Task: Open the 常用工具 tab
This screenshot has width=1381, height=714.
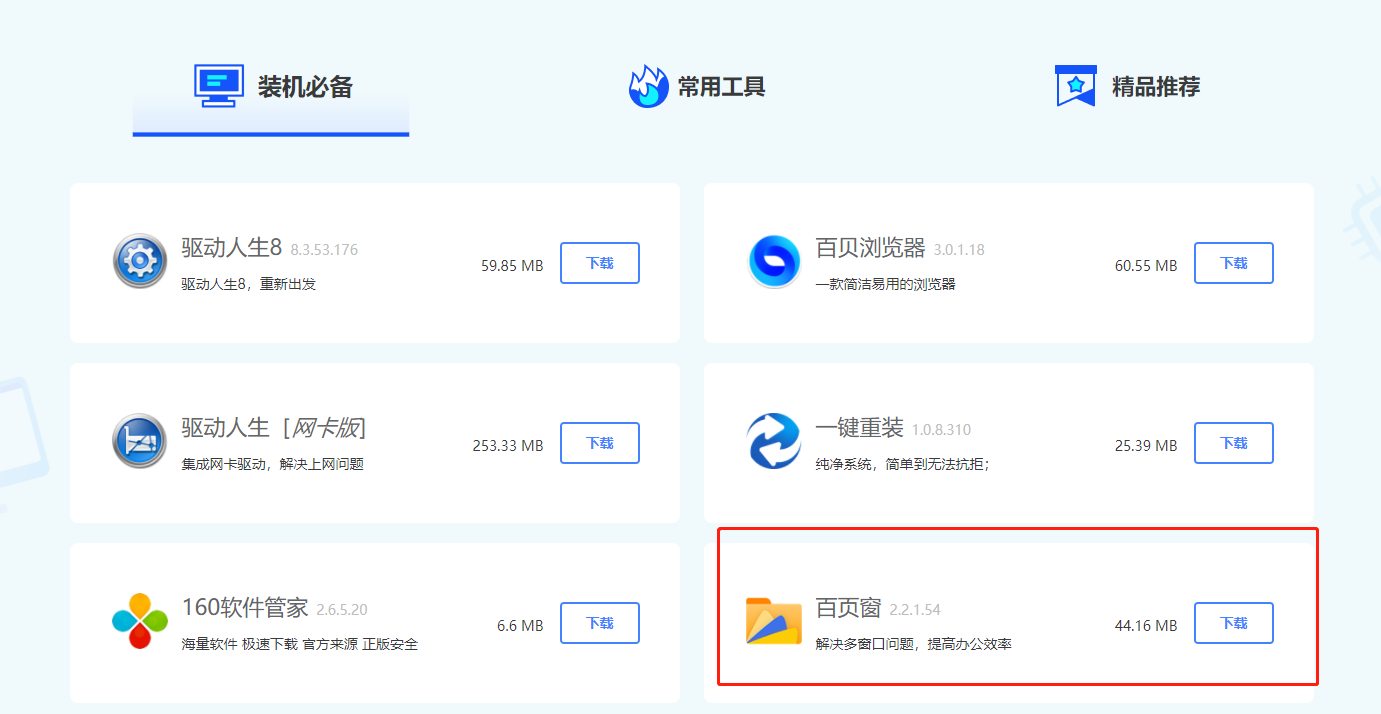Action: click(697, 87)
